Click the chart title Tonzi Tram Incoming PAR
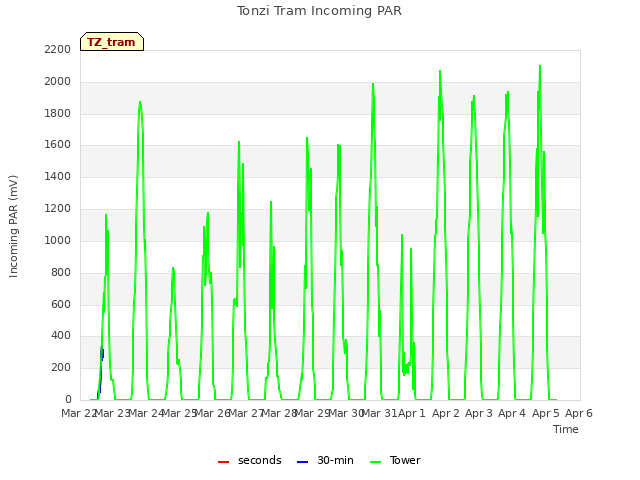Image resolution: width=640 pixels, height=480 pixels. coord(319,11)
